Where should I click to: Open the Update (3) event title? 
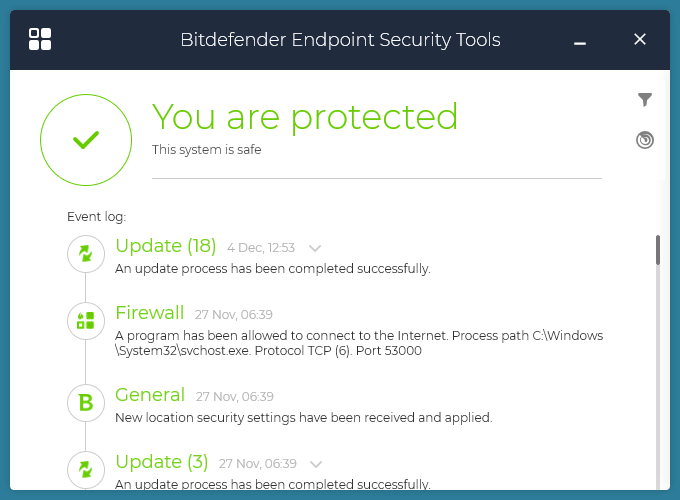[x=162, y=462]
